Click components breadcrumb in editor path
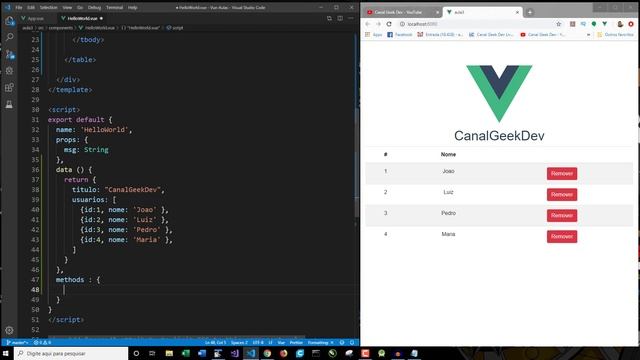This screenshot has height=360, width=640. click(60, 28)
